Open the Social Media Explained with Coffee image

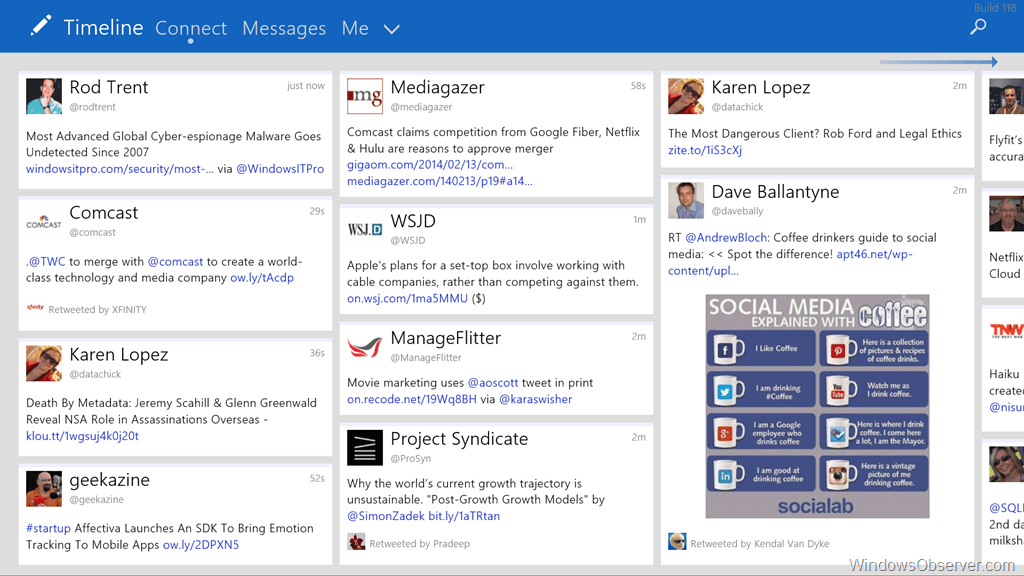(817, 406)
